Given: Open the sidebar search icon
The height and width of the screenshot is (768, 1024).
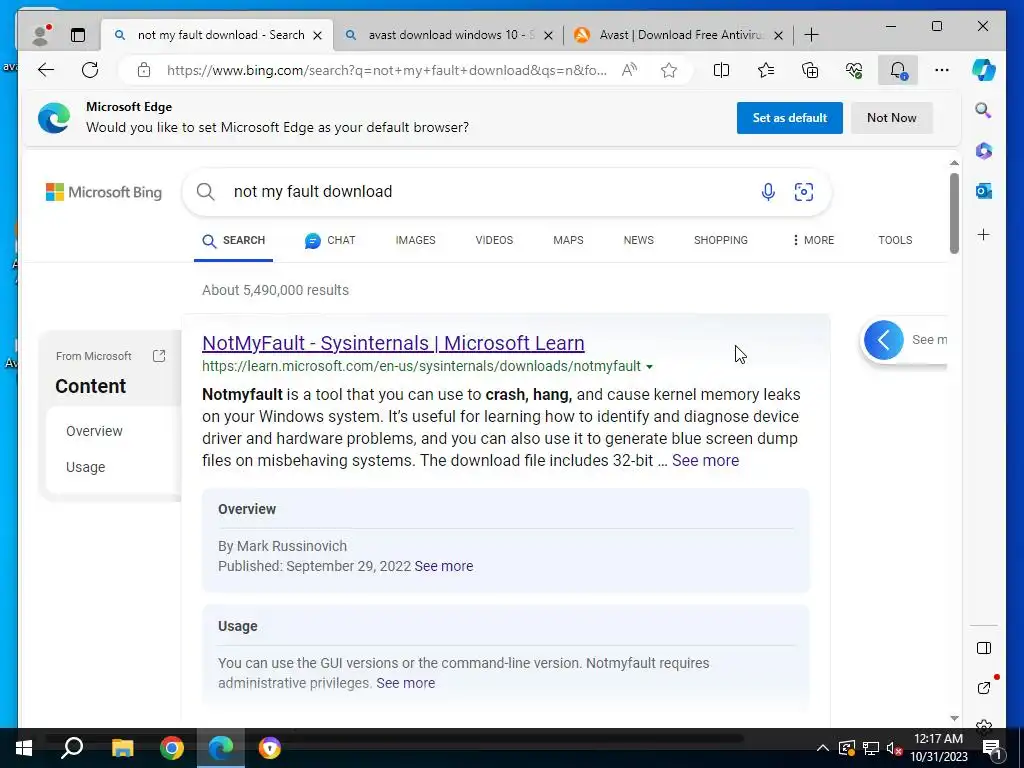Looking at the screenshot, I should click(x=984, y=110).
